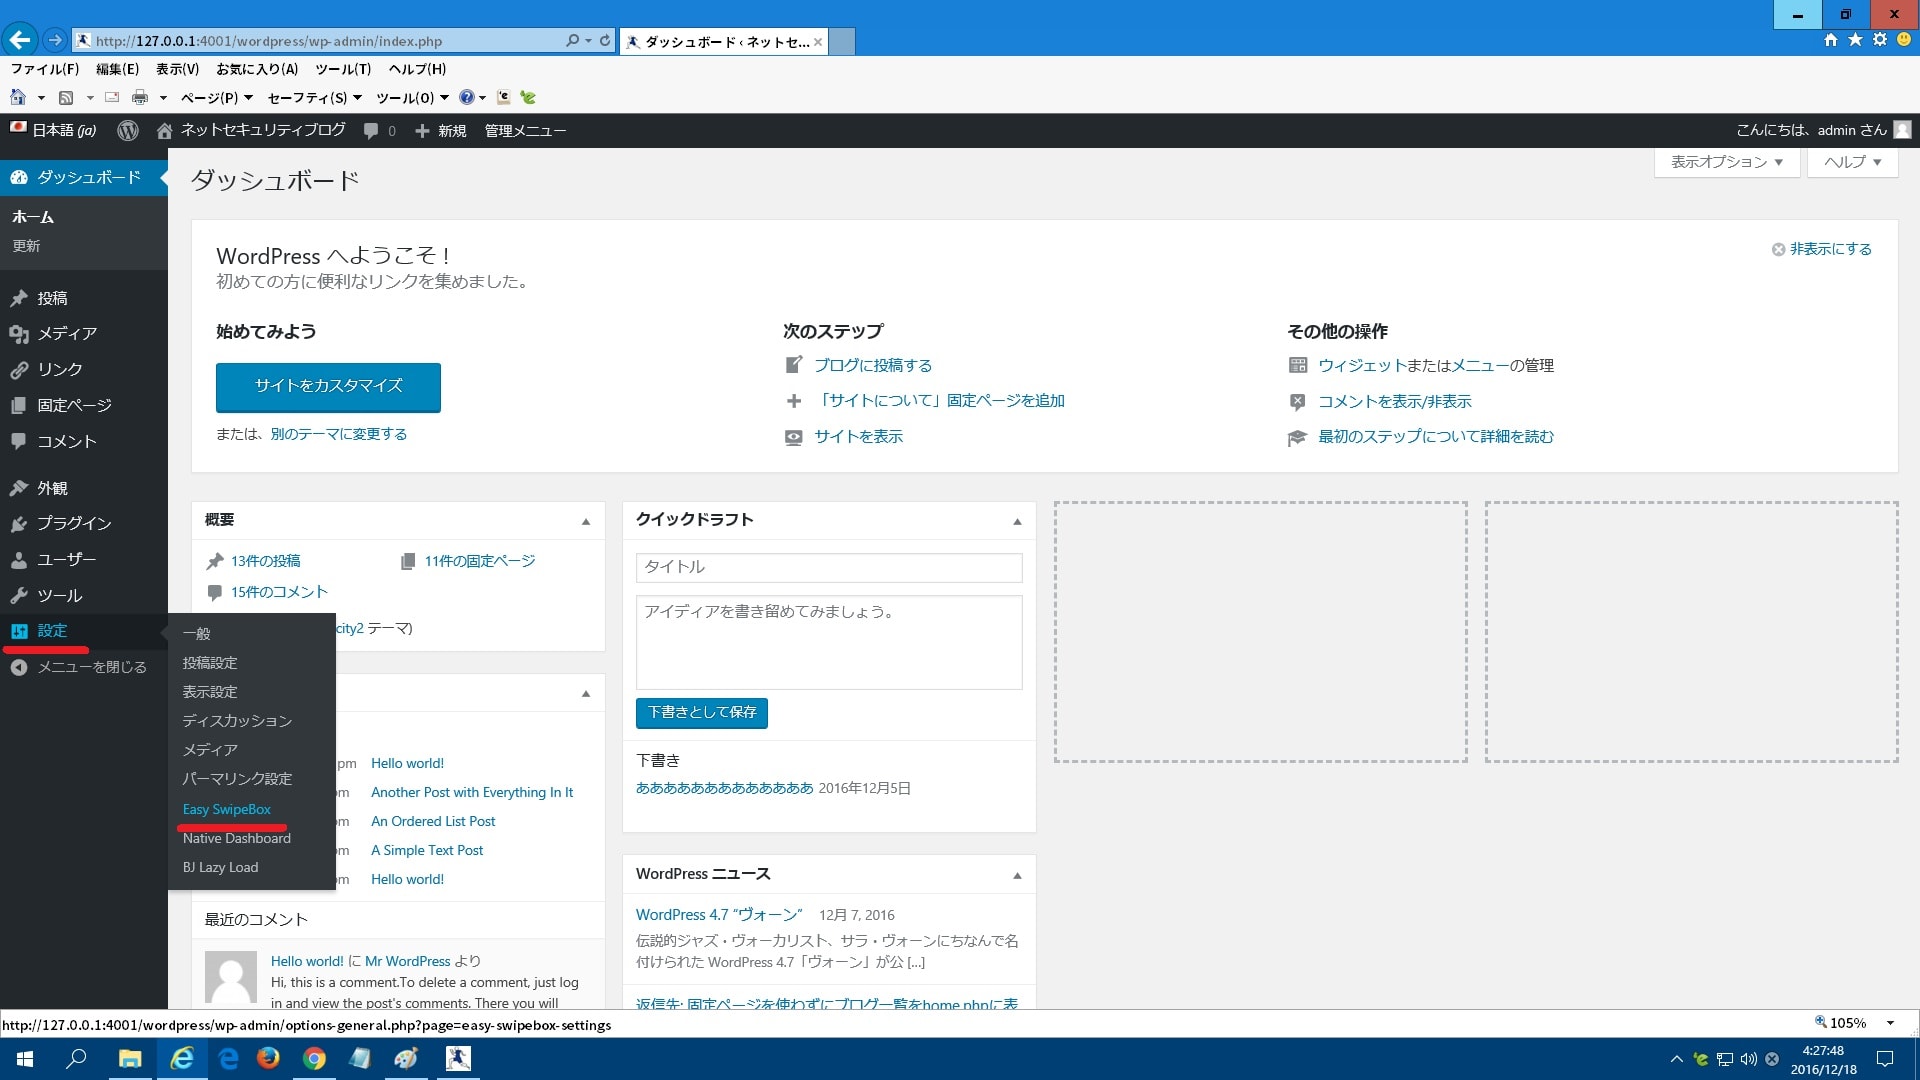The image size is (1920, 1080).
Task: Open the IE home toolbar icon
Action: pyautogui.click(x=18, y=97)
